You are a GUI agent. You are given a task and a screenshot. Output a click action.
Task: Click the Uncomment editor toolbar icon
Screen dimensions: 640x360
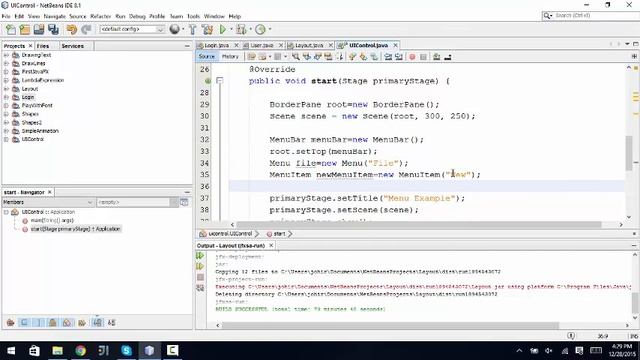[x=448, y=57]
